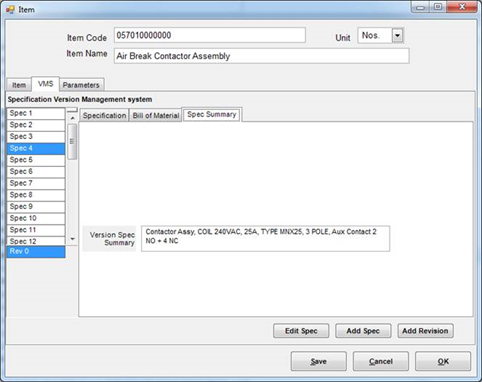Image resolution: width=482 pixels, height=382 pixels.
Task: Select the Rev 0 revision entry
Action: (x=36, y=252)
